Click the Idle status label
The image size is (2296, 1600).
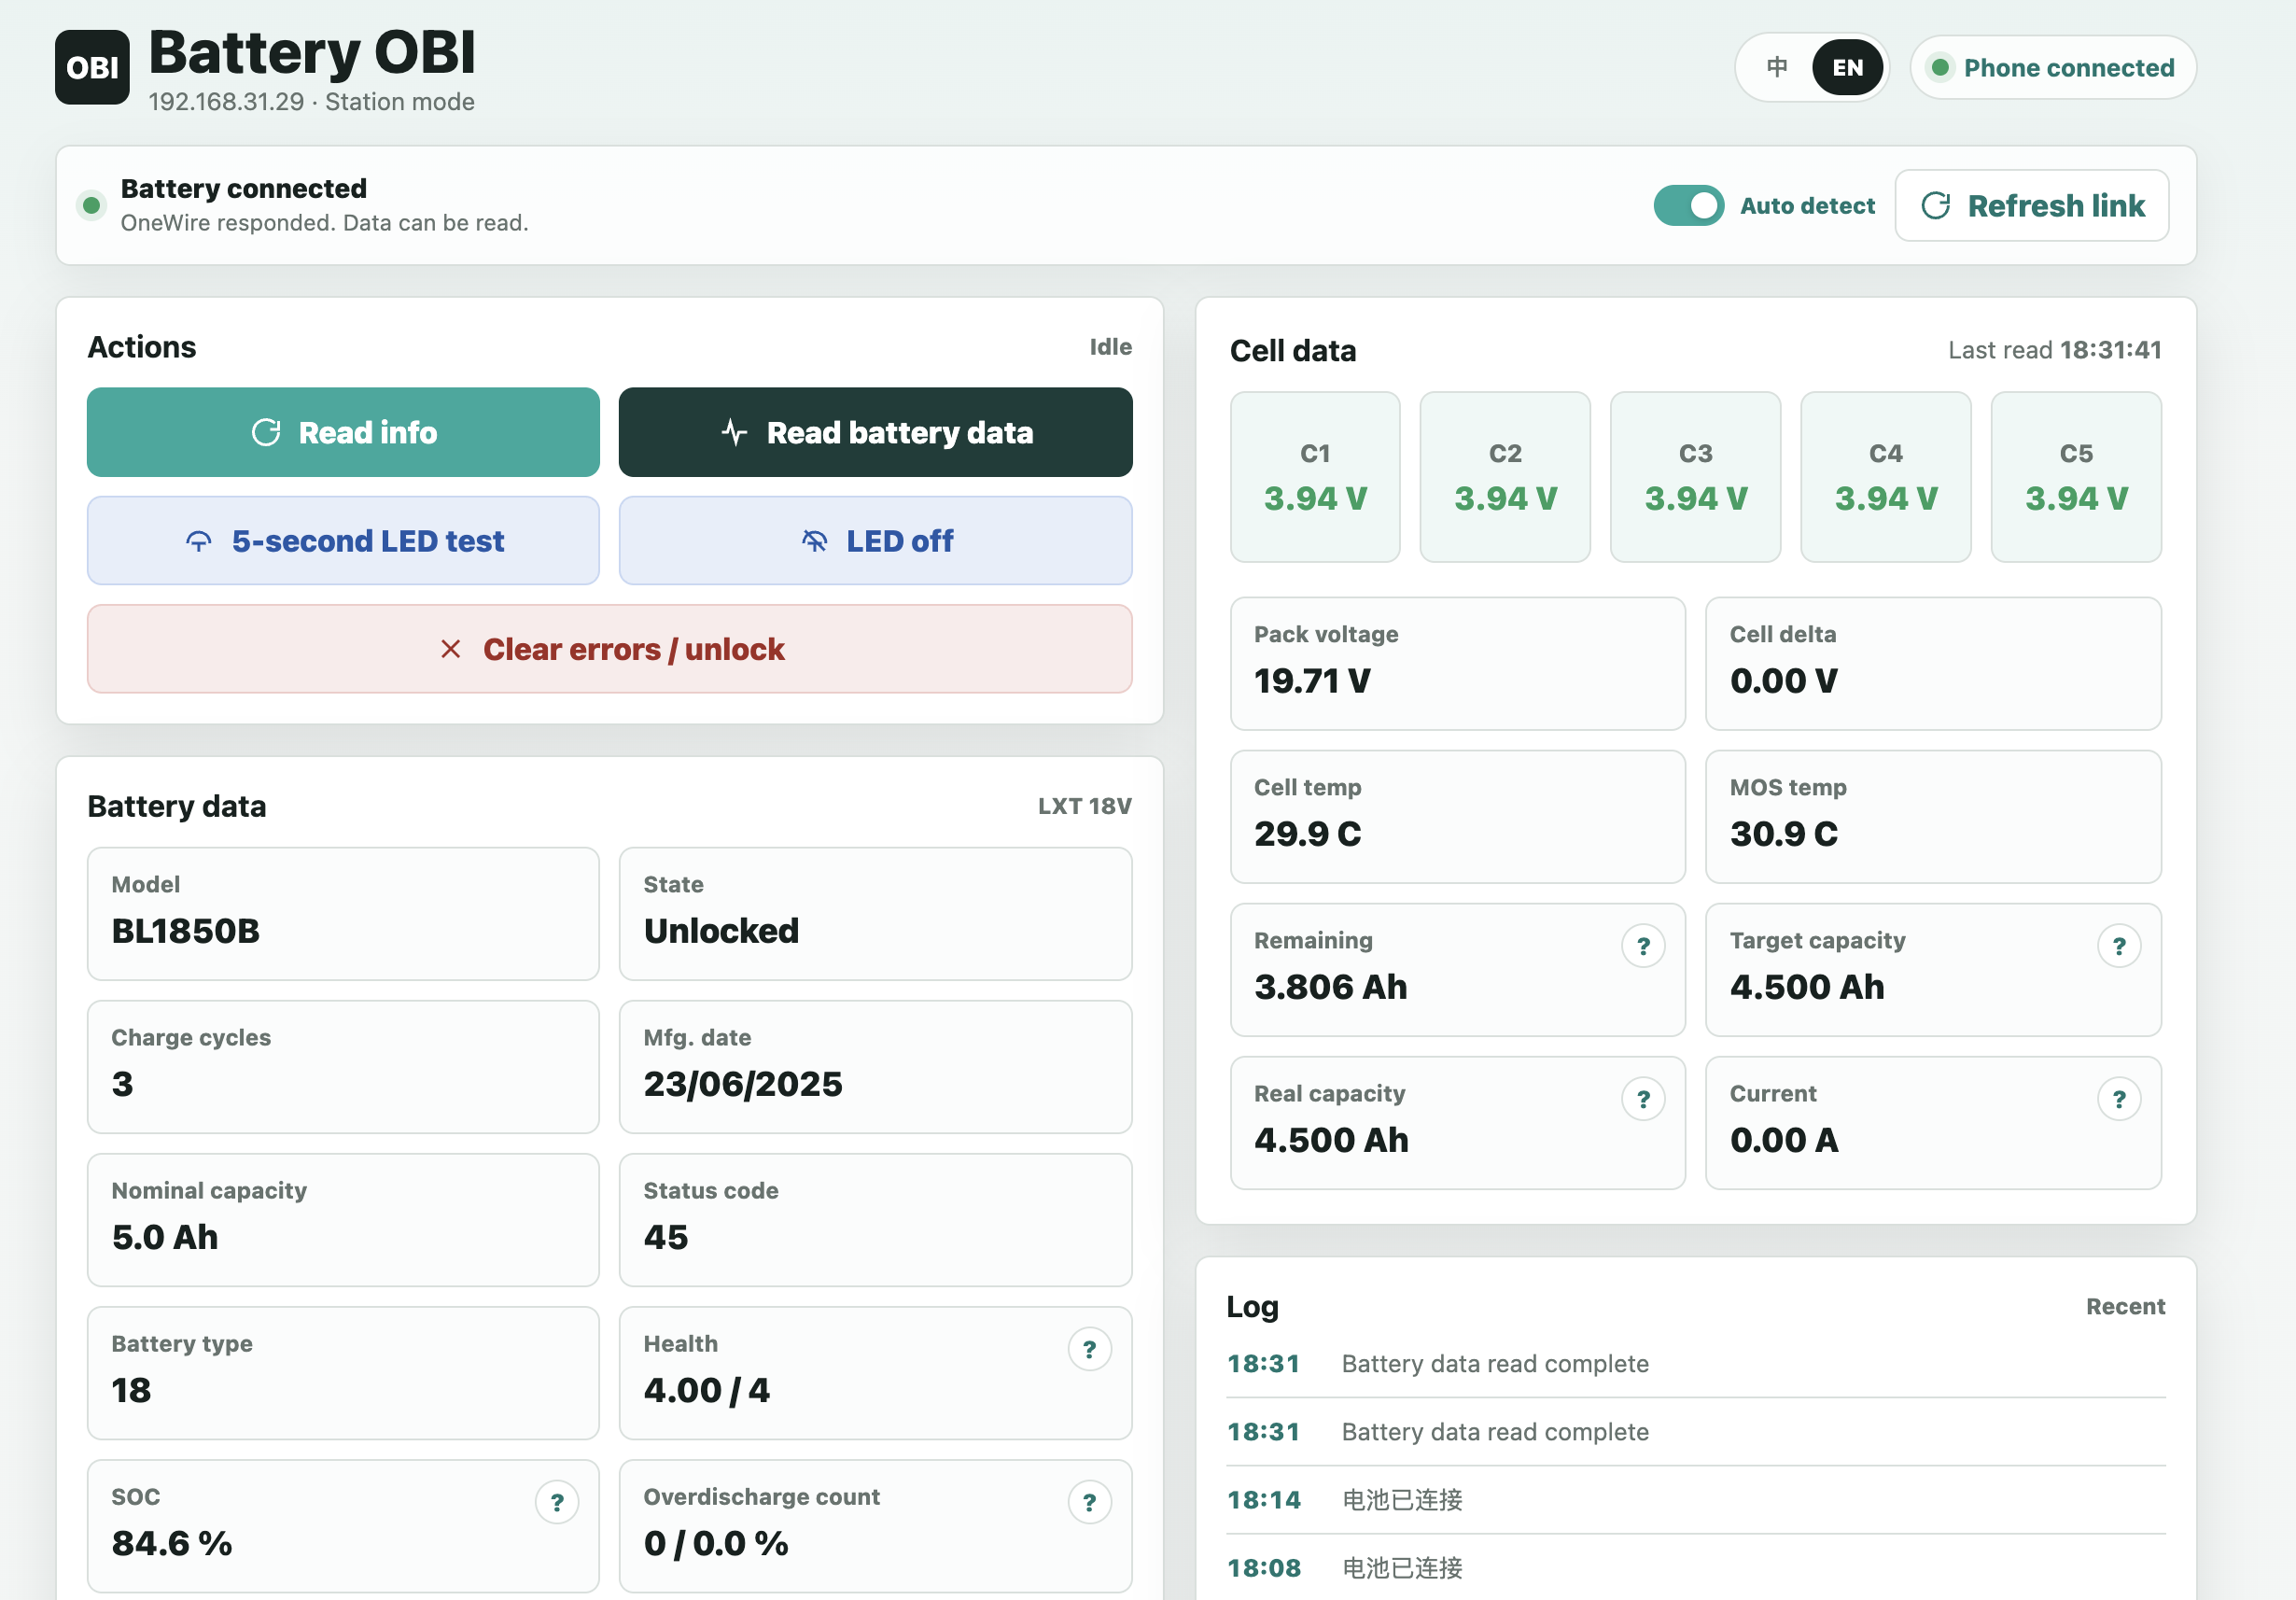point(1110,347)
